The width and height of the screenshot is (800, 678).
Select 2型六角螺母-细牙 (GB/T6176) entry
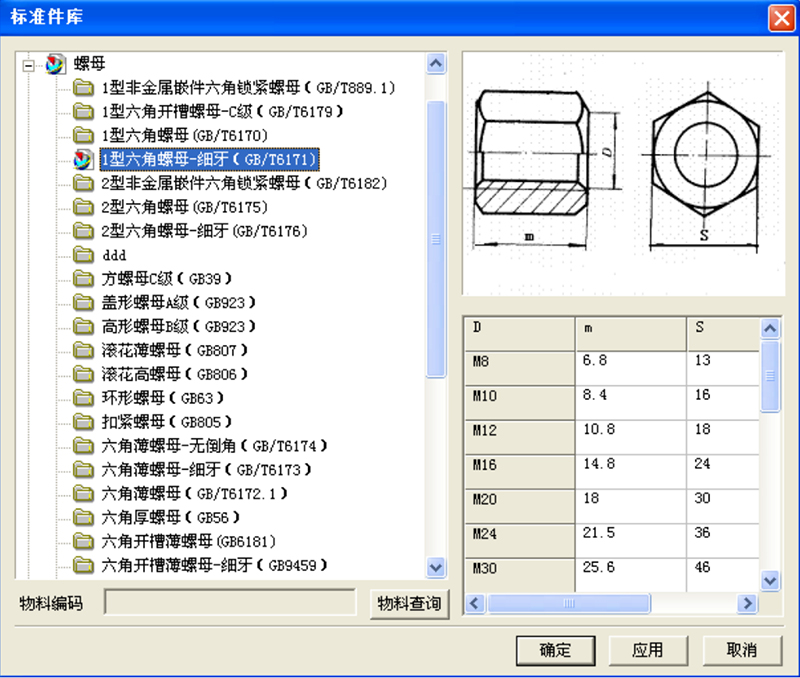(x=203, y=231)
